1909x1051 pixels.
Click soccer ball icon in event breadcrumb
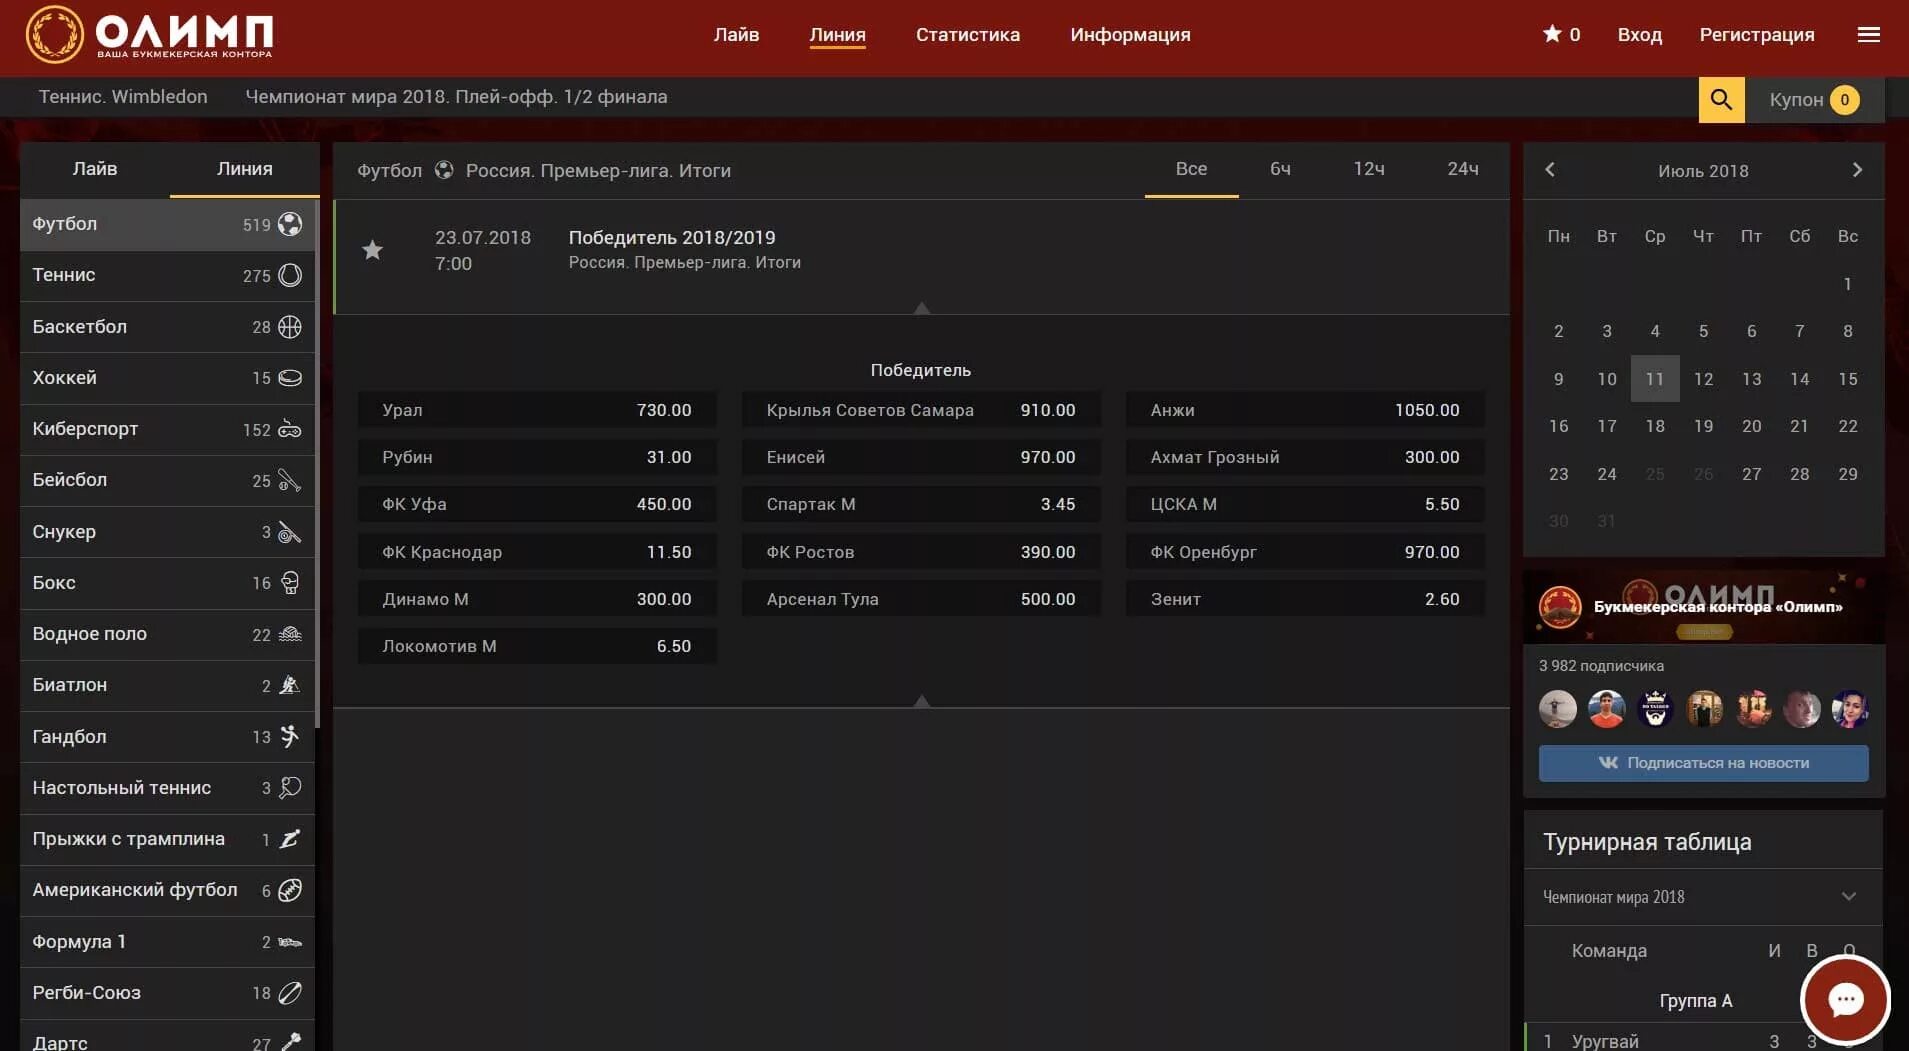click(x=444, y=170)
